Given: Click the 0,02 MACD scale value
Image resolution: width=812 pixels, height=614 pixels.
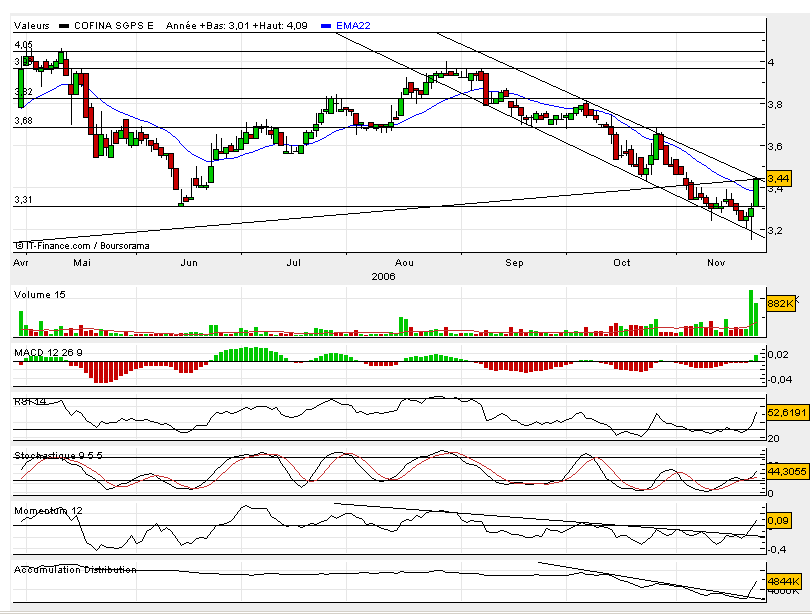Looking at the screenshot, I should click(778, 355).
